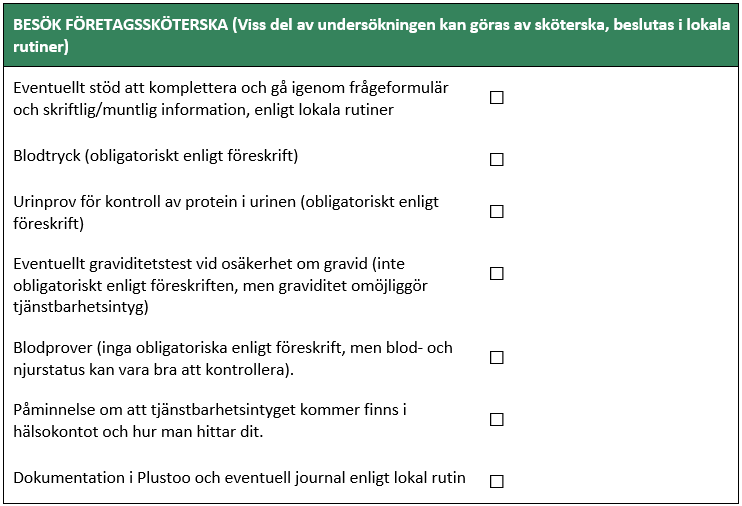Click the Blodtryck (obligatoriskt enligt föreskrift) text
This screenshot has width=742, height=506.
[x=156, y=156]
